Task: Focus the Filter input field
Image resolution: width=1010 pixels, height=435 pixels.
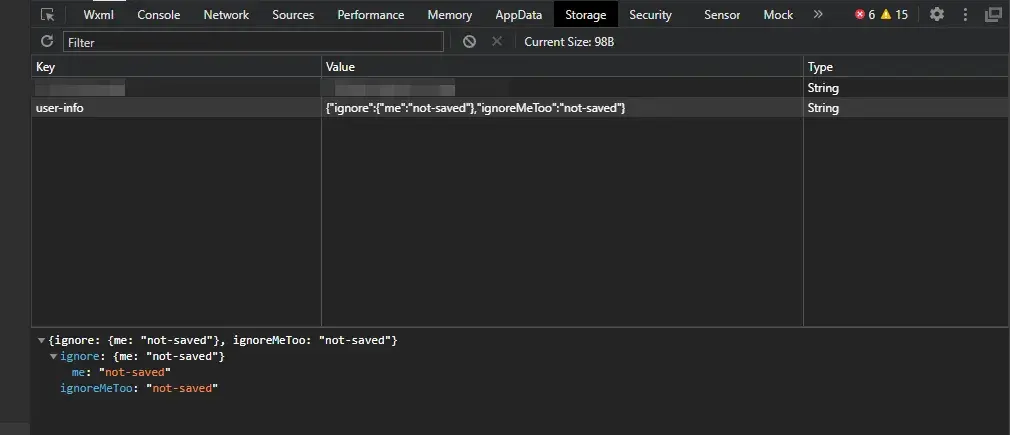Action: click(x=253, y=42)
